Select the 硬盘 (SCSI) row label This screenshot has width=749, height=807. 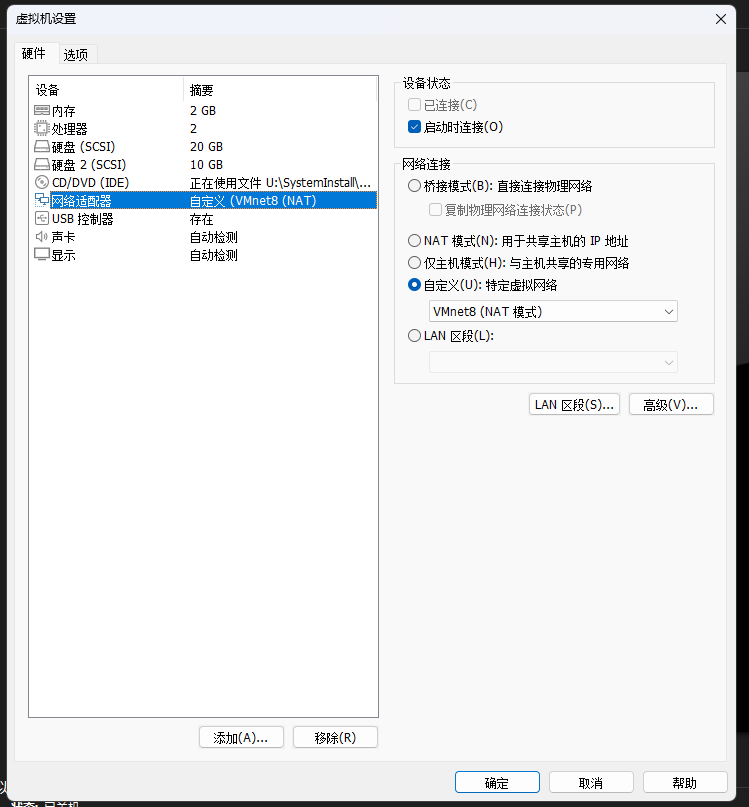click(x=83, y=147)
